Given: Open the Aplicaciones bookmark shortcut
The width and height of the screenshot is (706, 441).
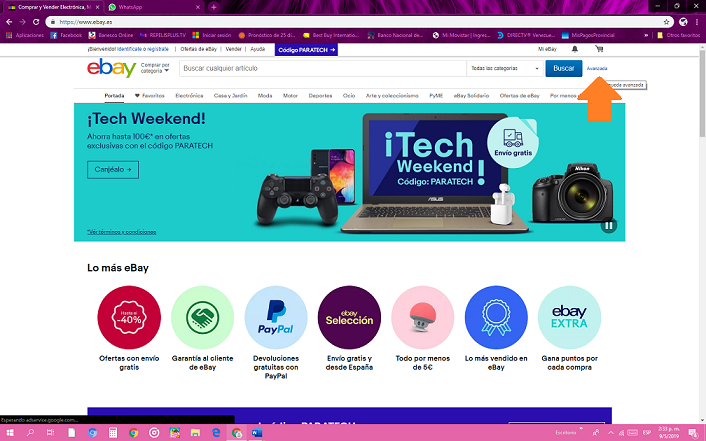Looking at the screenshot, I should (25, 35).
